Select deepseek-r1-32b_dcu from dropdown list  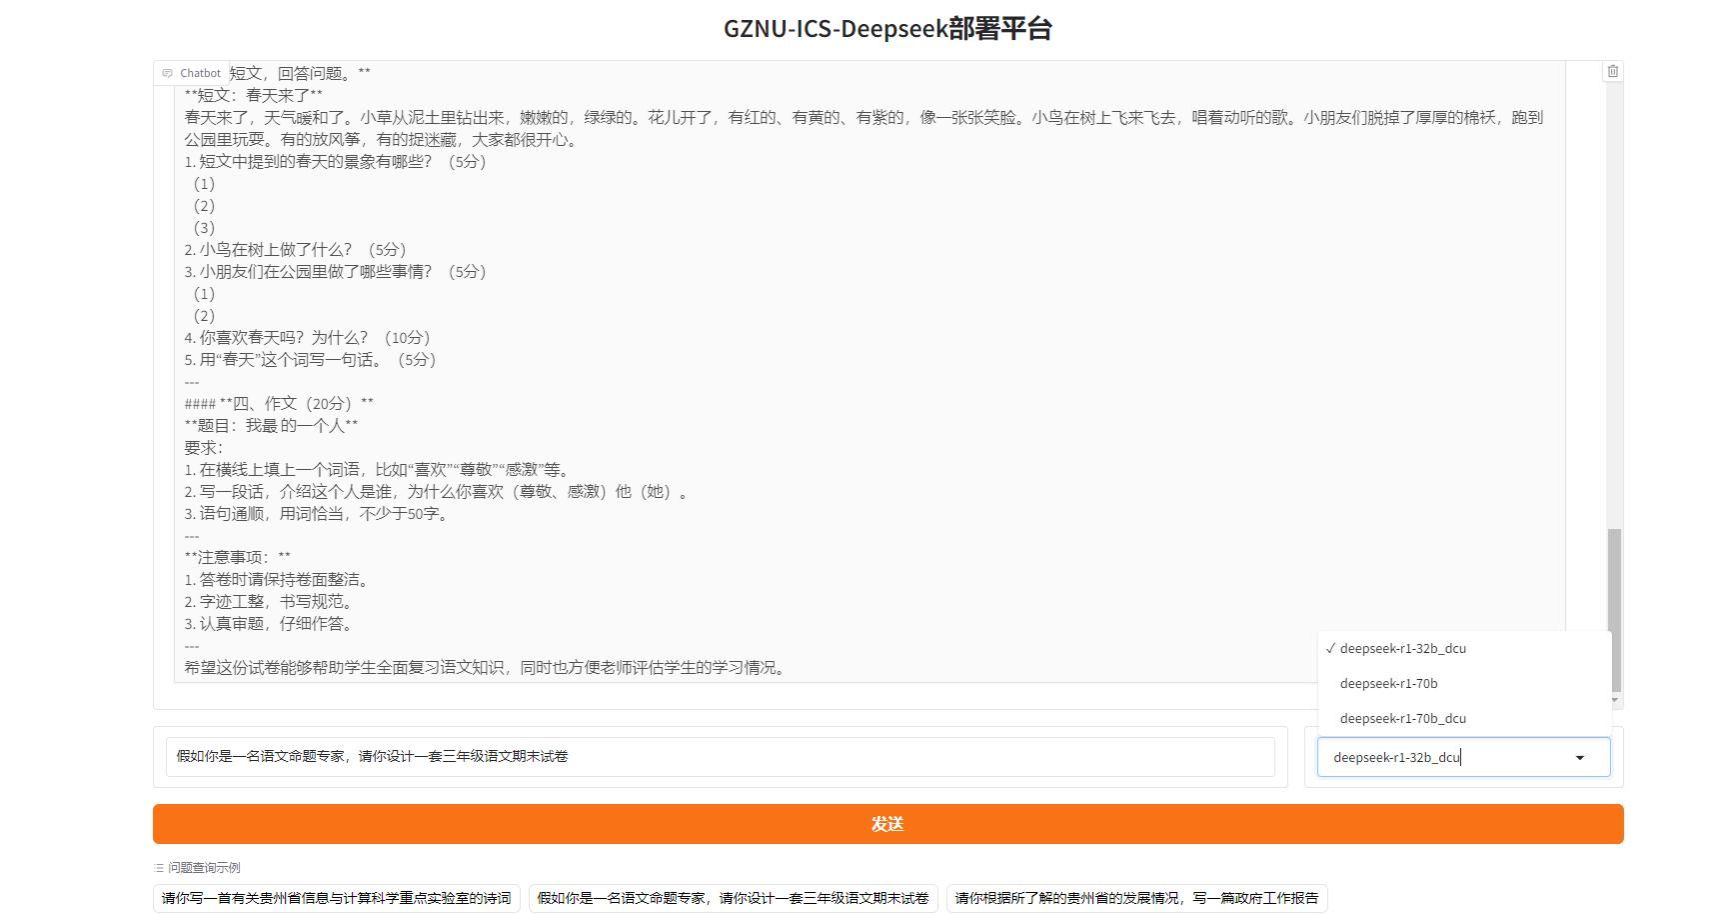tap(1464, 648)
